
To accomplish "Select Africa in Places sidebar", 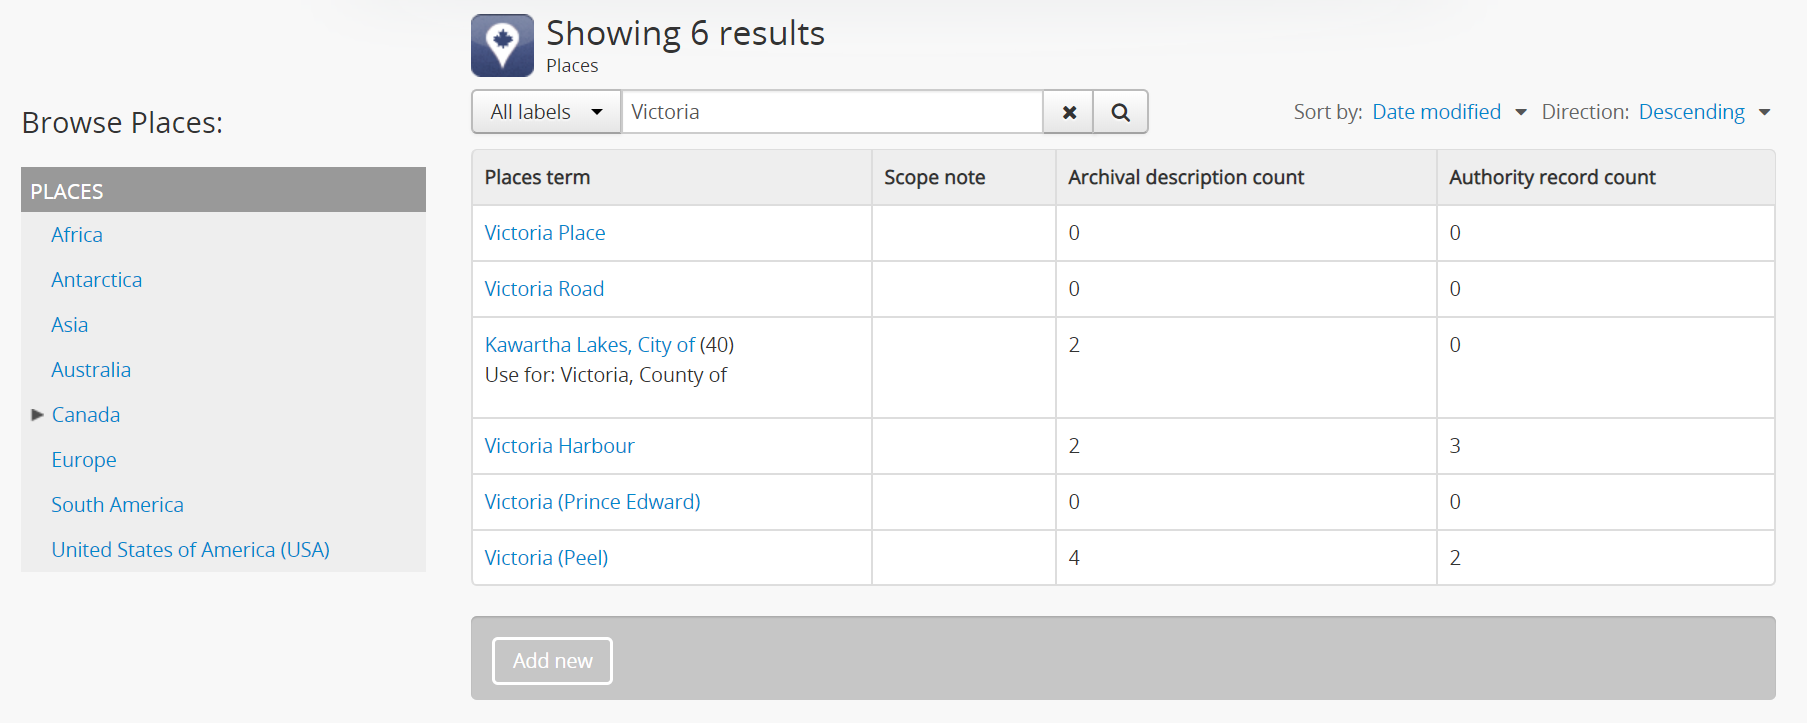I will (x=77, y=235).
